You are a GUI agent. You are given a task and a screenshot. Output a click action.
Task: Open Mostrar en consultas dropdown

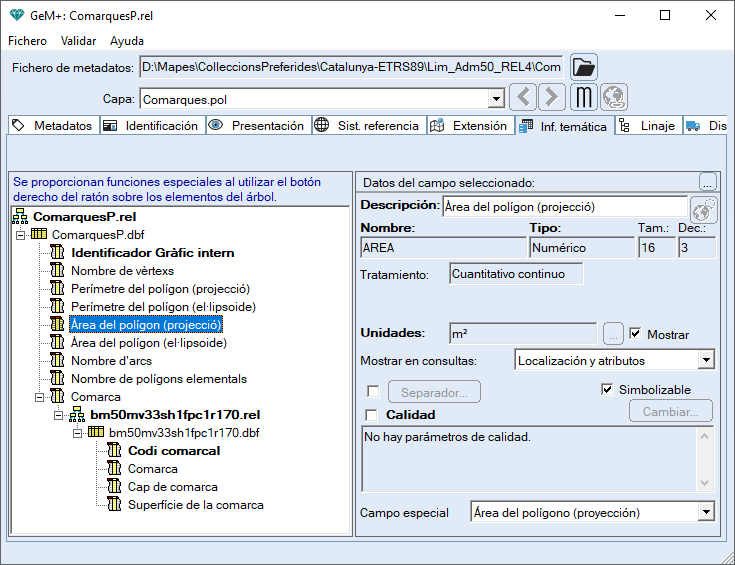(706, 360)
